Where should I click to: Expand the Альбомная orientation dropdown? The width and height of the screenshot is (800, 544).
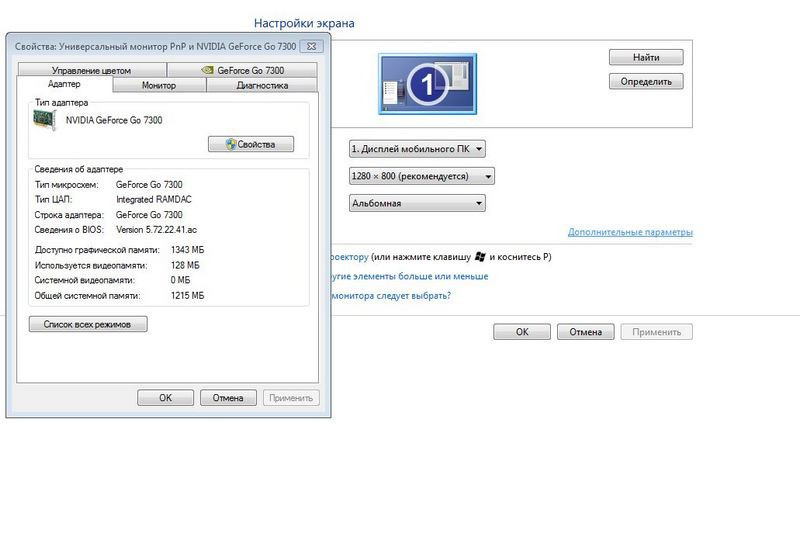417,203
